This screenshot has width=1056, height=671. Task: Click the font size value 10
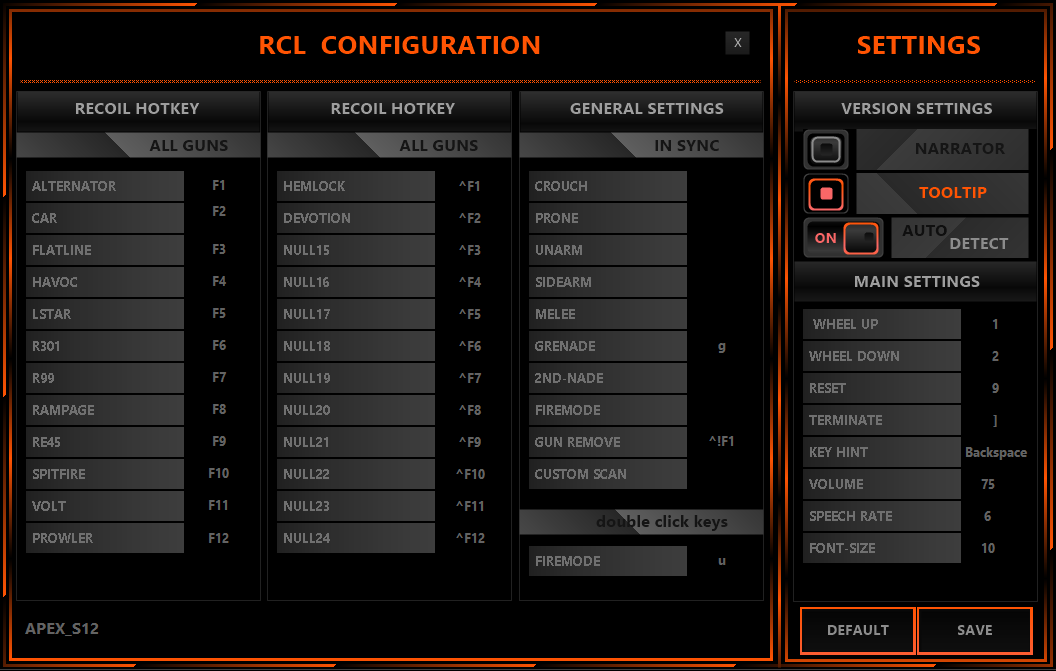(988, 548)
